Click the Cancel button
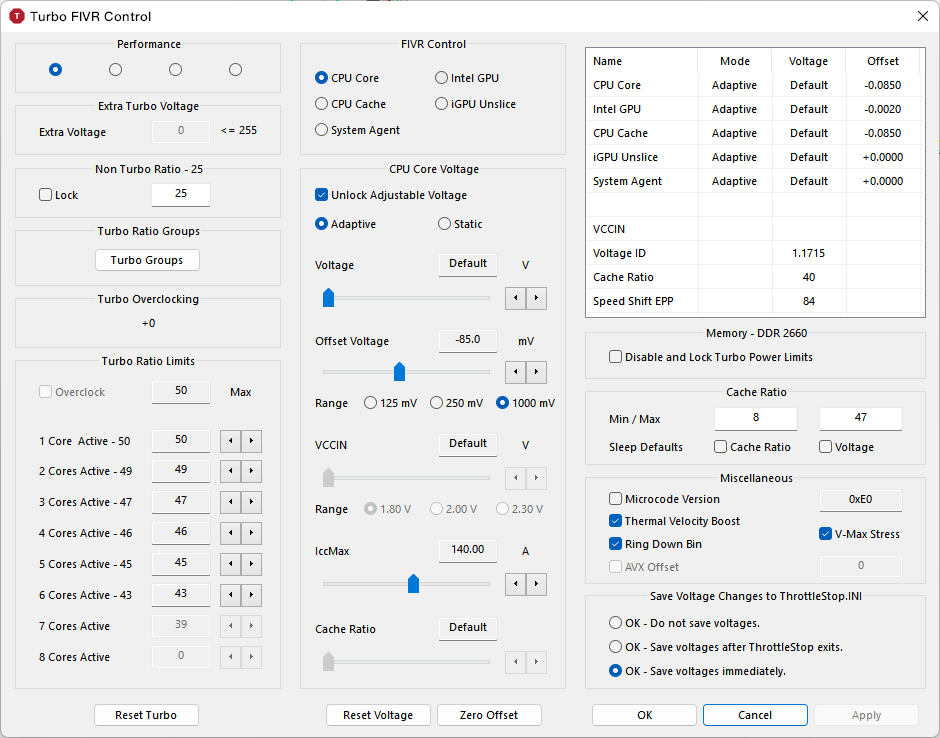 [x=755, y=715]
